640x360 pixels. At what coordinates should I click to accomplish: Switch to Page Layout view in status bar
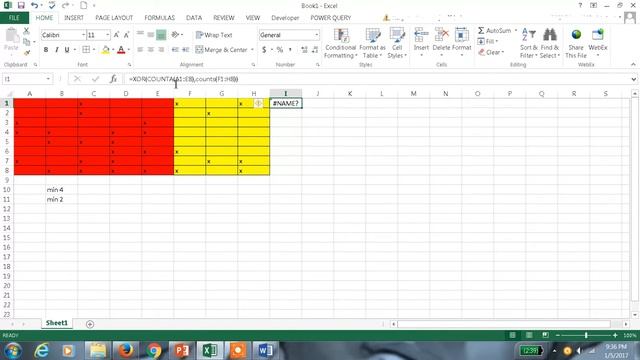pos(529,335)
